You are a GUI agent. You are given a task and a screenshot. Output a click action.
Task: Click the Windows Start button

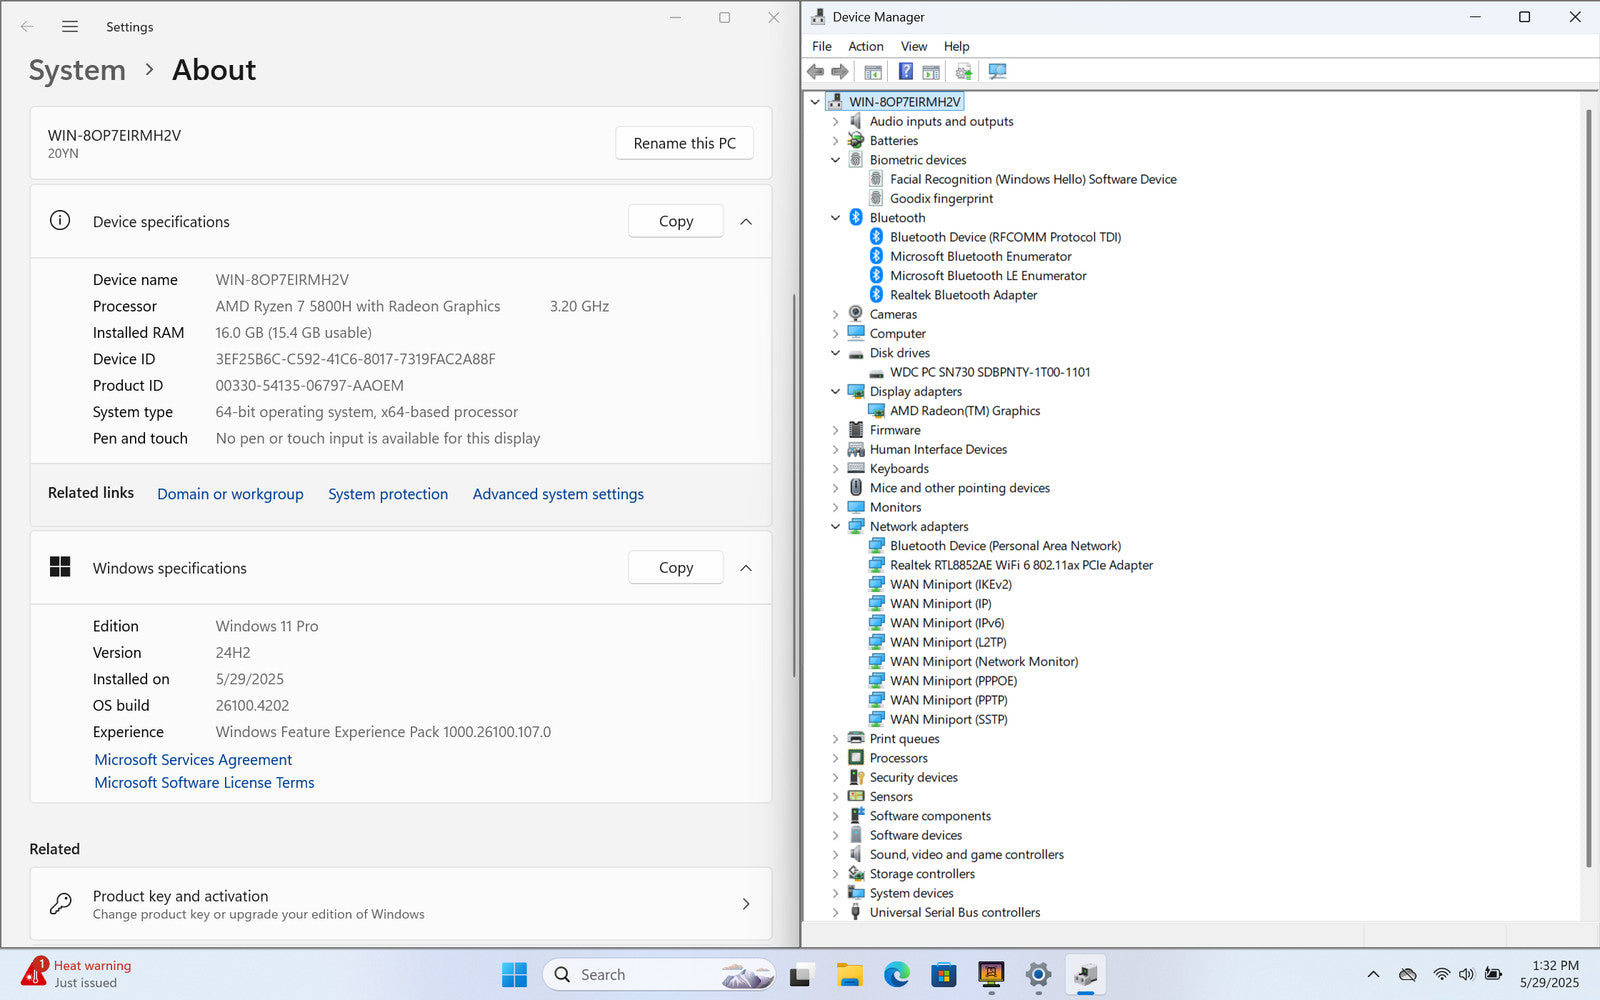[x=514, y=974]
